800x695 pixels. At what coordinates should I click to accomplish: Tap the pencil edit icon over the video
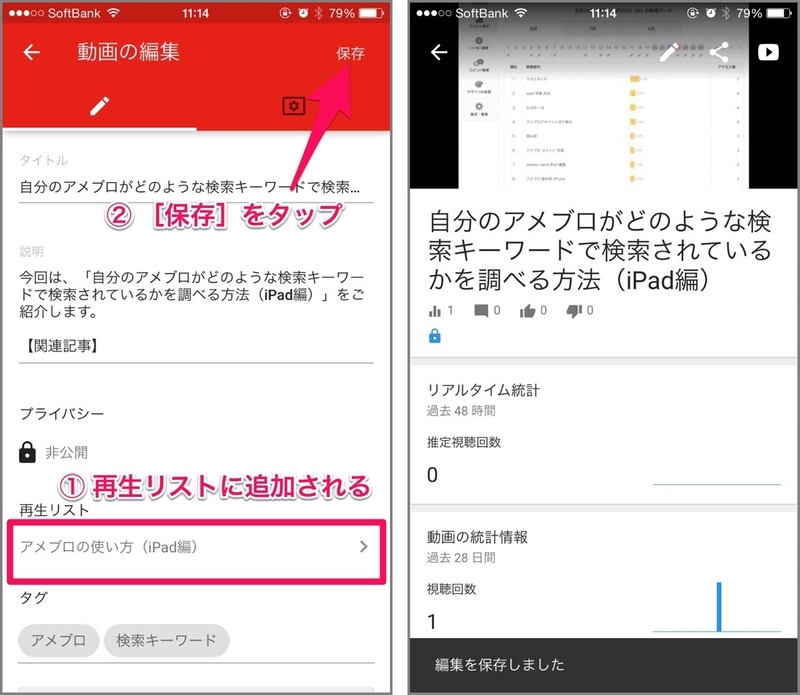669,52
